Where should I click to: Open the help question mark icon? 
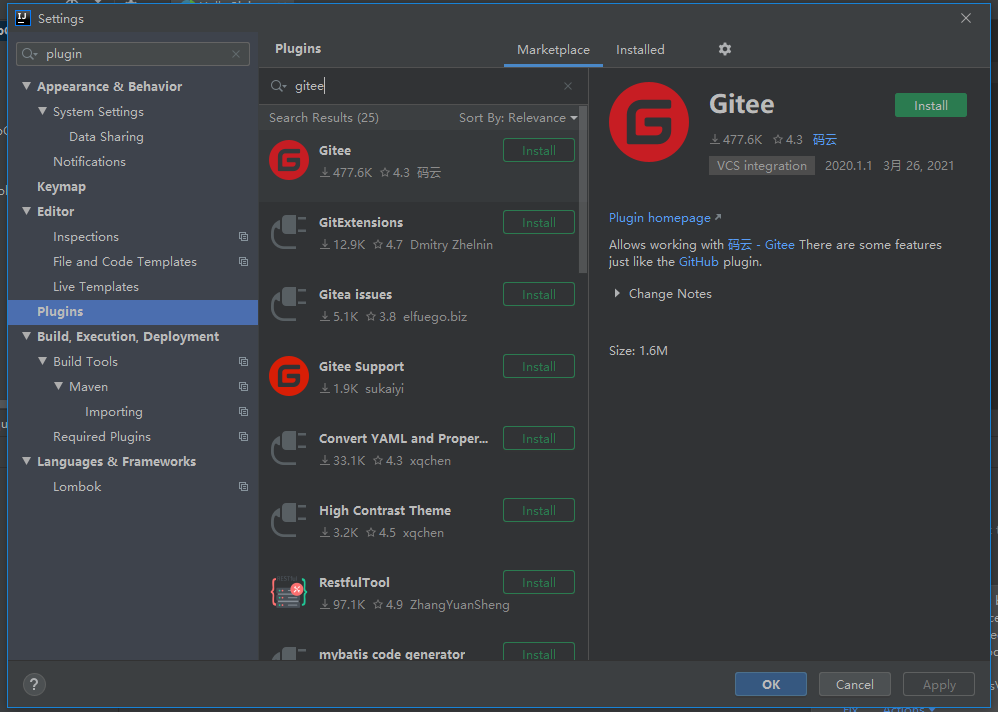(34, 685)
